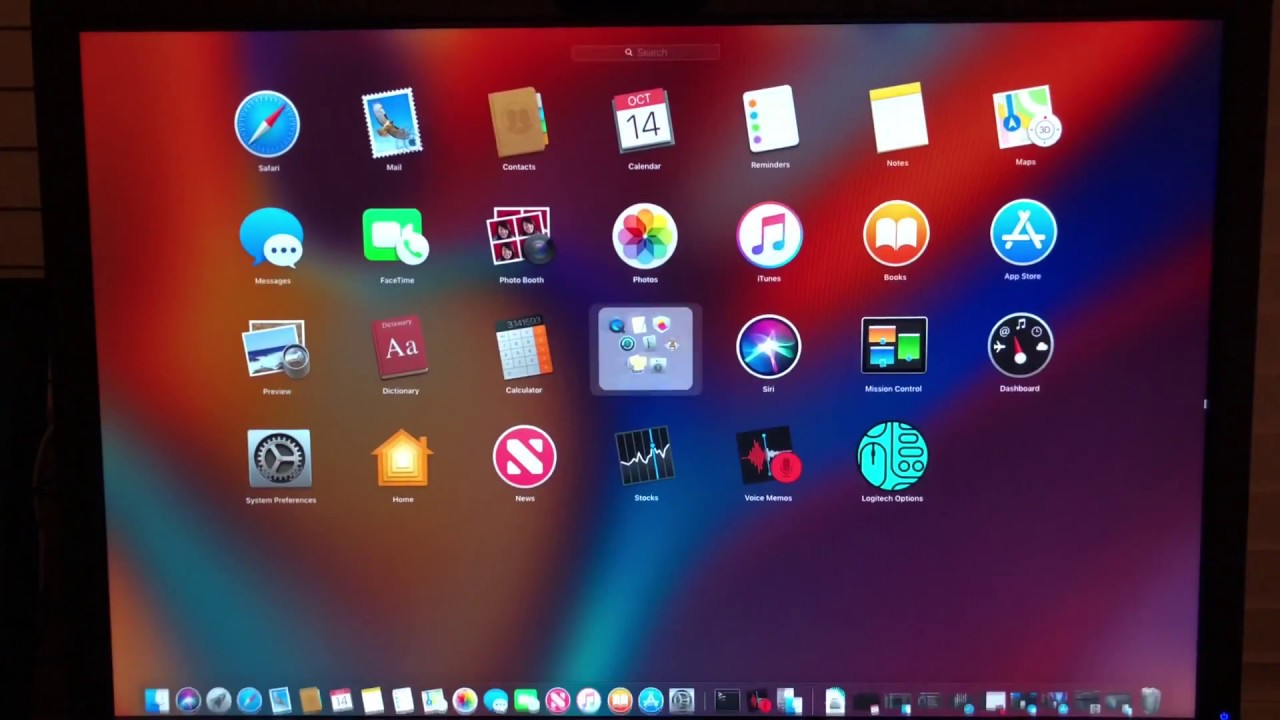1280x720 pixels.
Task: Open Photos from the Dock
Action: coord(464,701)
